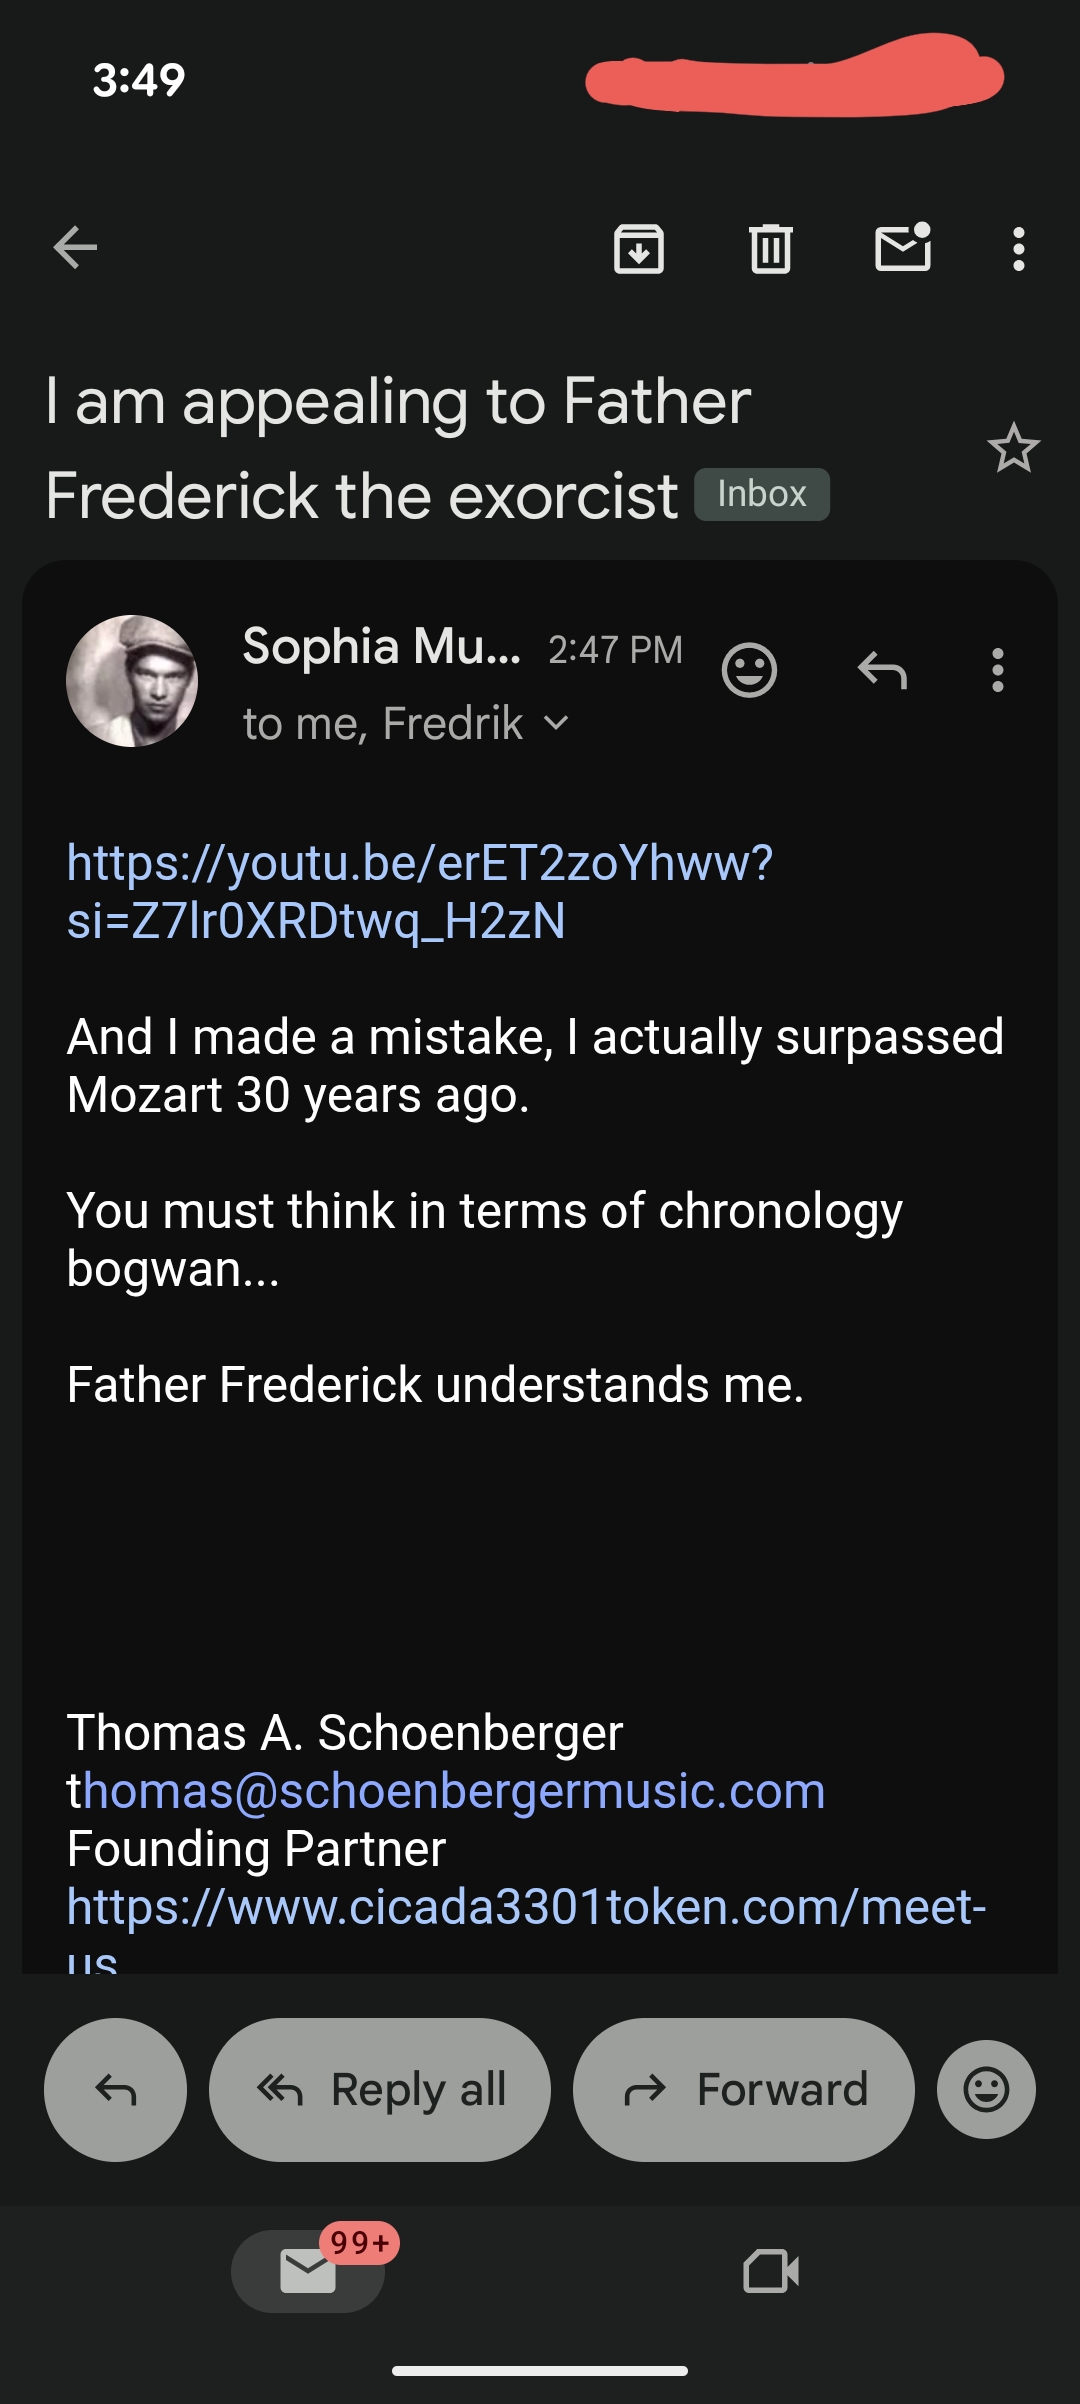Reply using arrow beside message time
Screen dimensions: 1080x2404
pyautogui.click(x=882, y=670)
